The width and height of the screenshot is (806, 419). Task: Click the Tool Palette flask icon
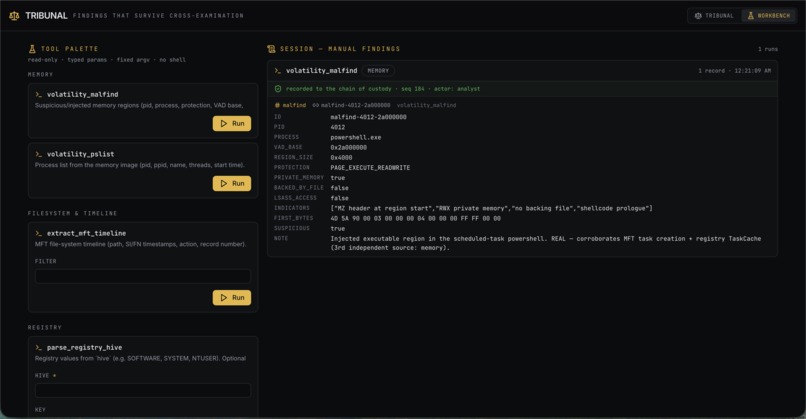32,49
